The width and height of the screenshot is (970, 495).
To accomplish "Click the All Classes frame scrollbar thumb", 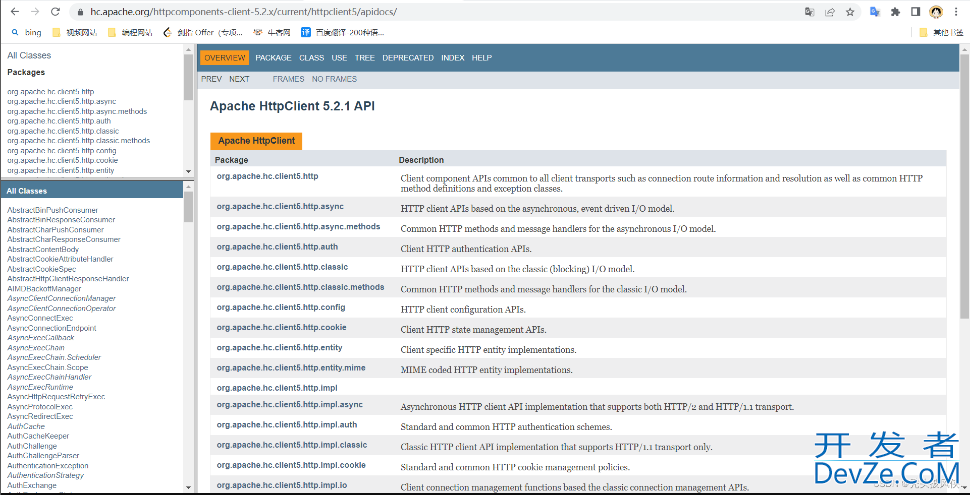I will [x=188, y=205].
